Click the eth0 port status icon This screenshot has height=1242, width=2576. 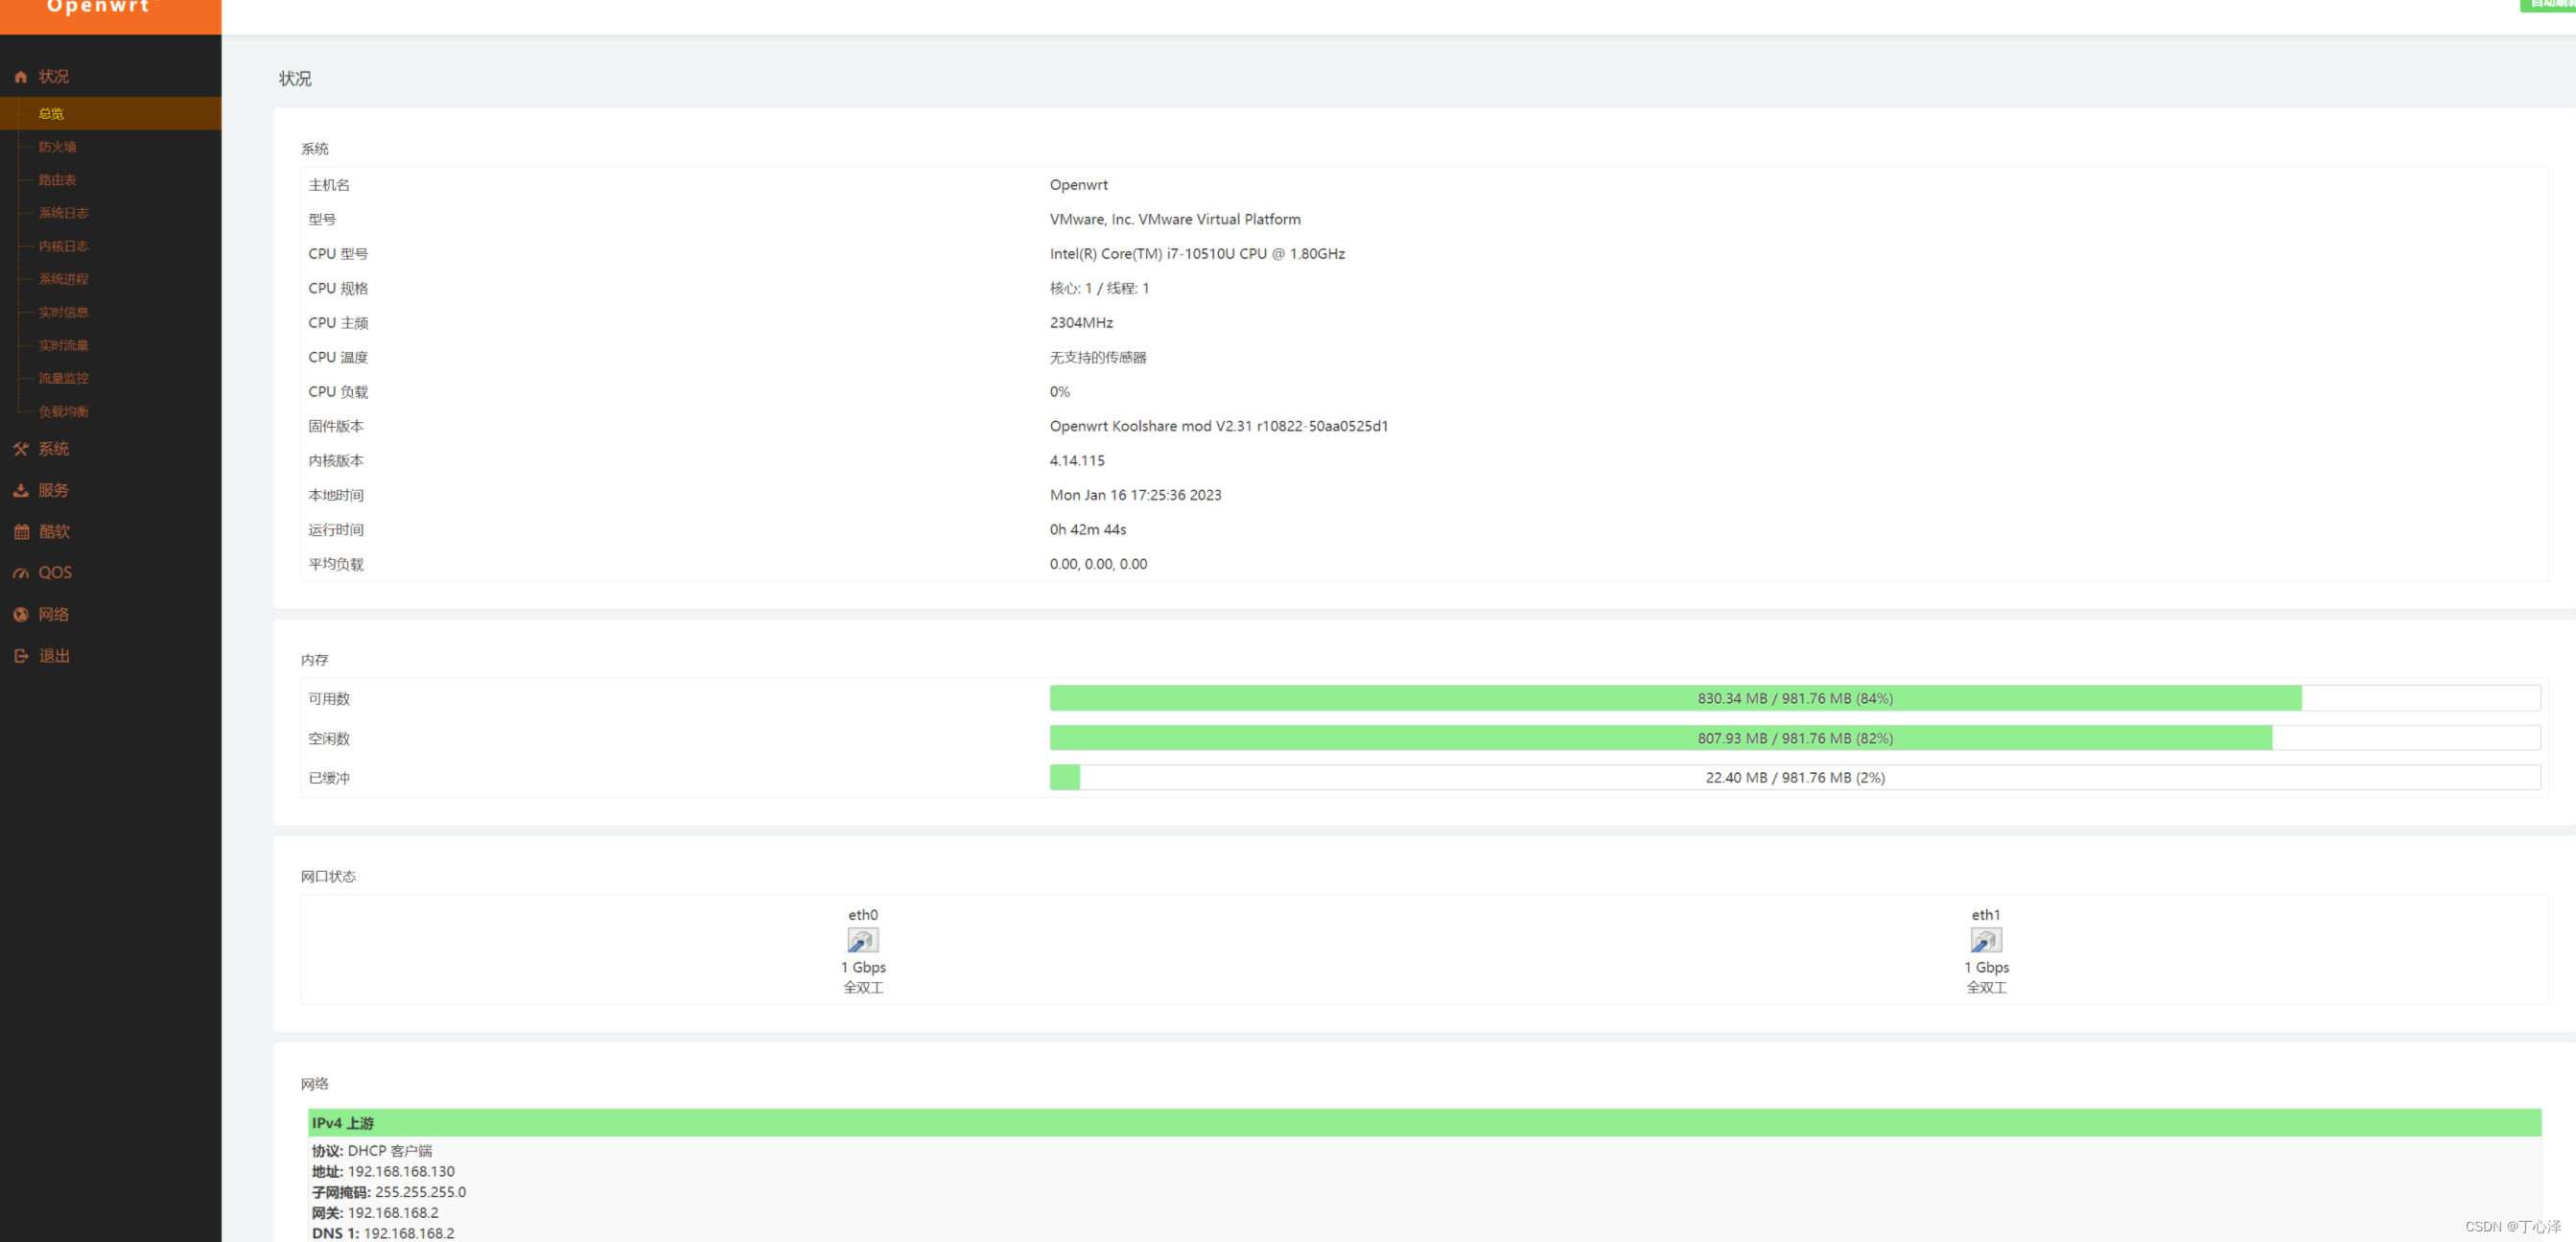point(862,940)
